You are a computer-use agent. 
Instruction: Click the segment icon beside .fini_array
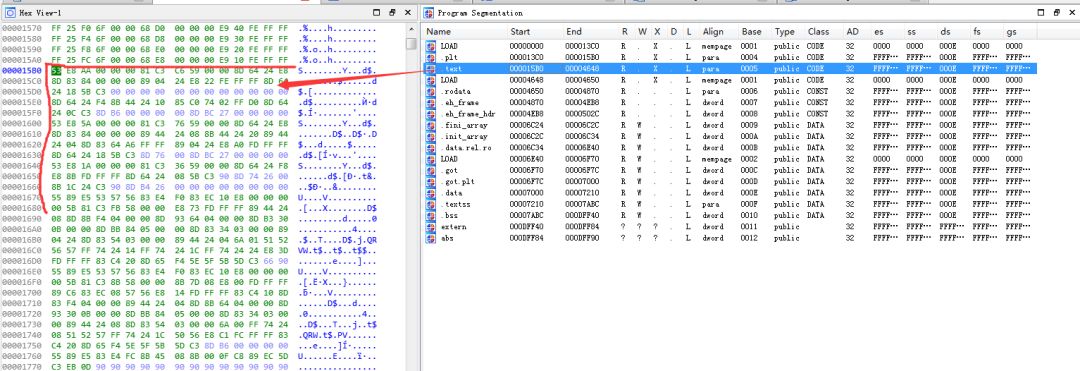[x=431, y=125]
